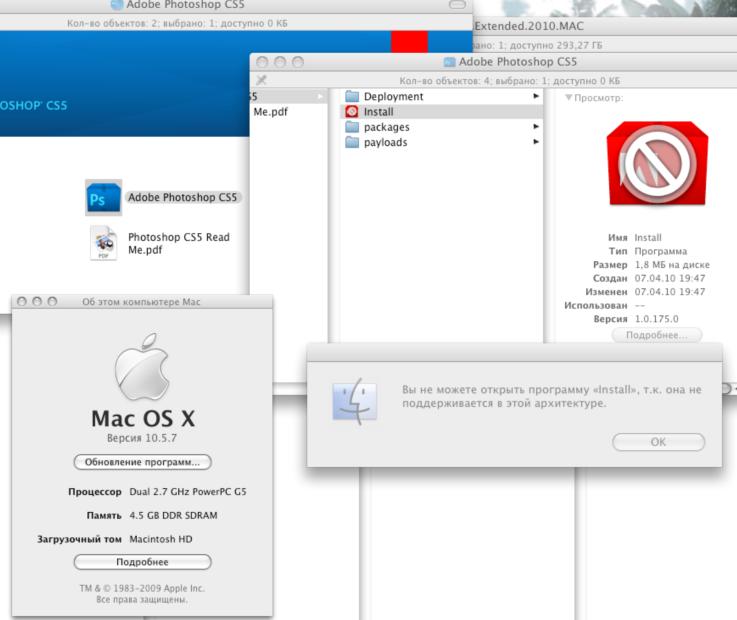737x620 pixels.
Task: Click the Apple logo in About This Mac
Action: point(142,366)
